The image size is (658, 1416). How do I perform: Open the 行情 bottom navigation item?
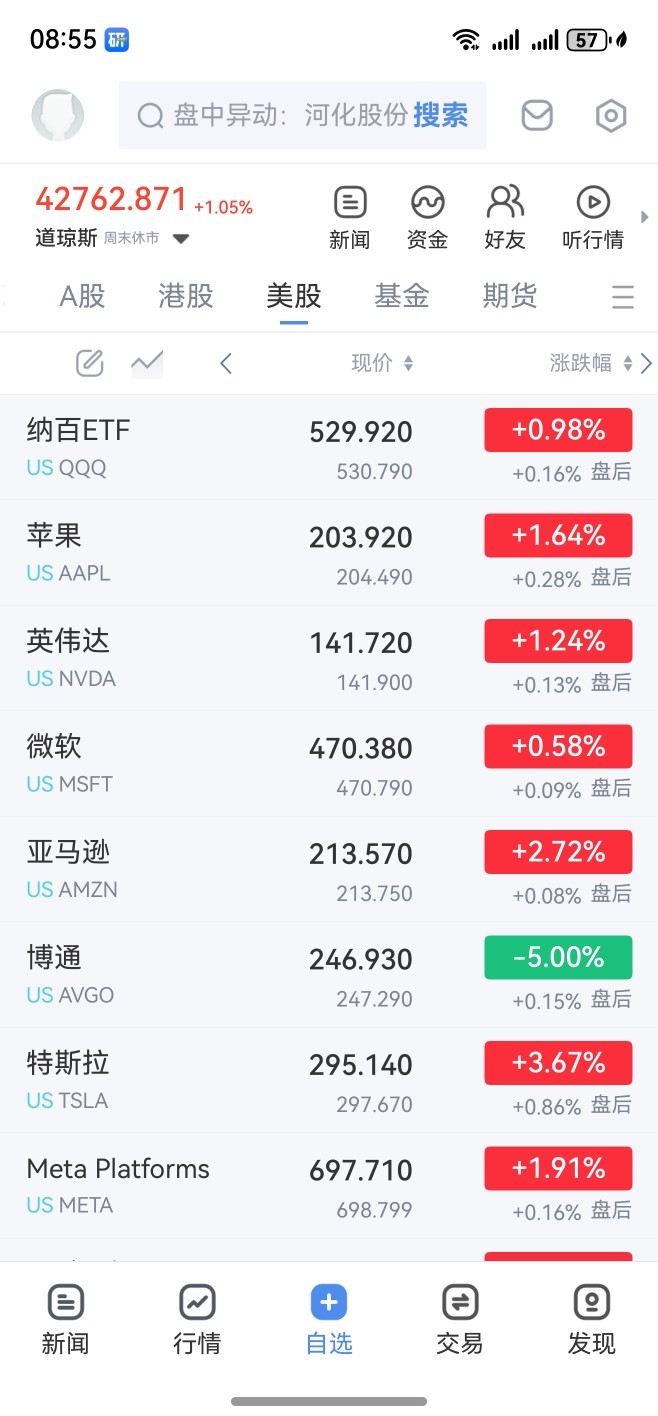(197, 1320)
